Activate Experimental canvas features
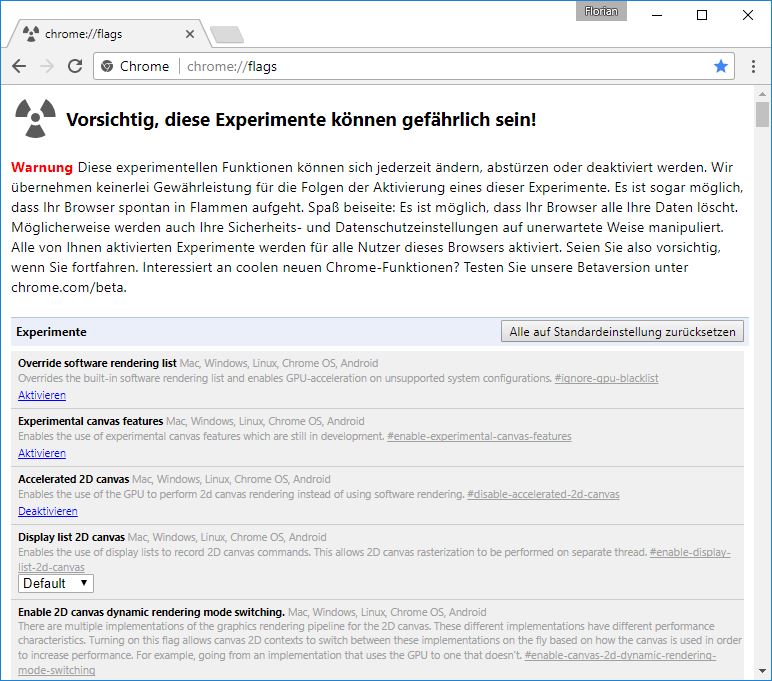 (x=42, y=453)
